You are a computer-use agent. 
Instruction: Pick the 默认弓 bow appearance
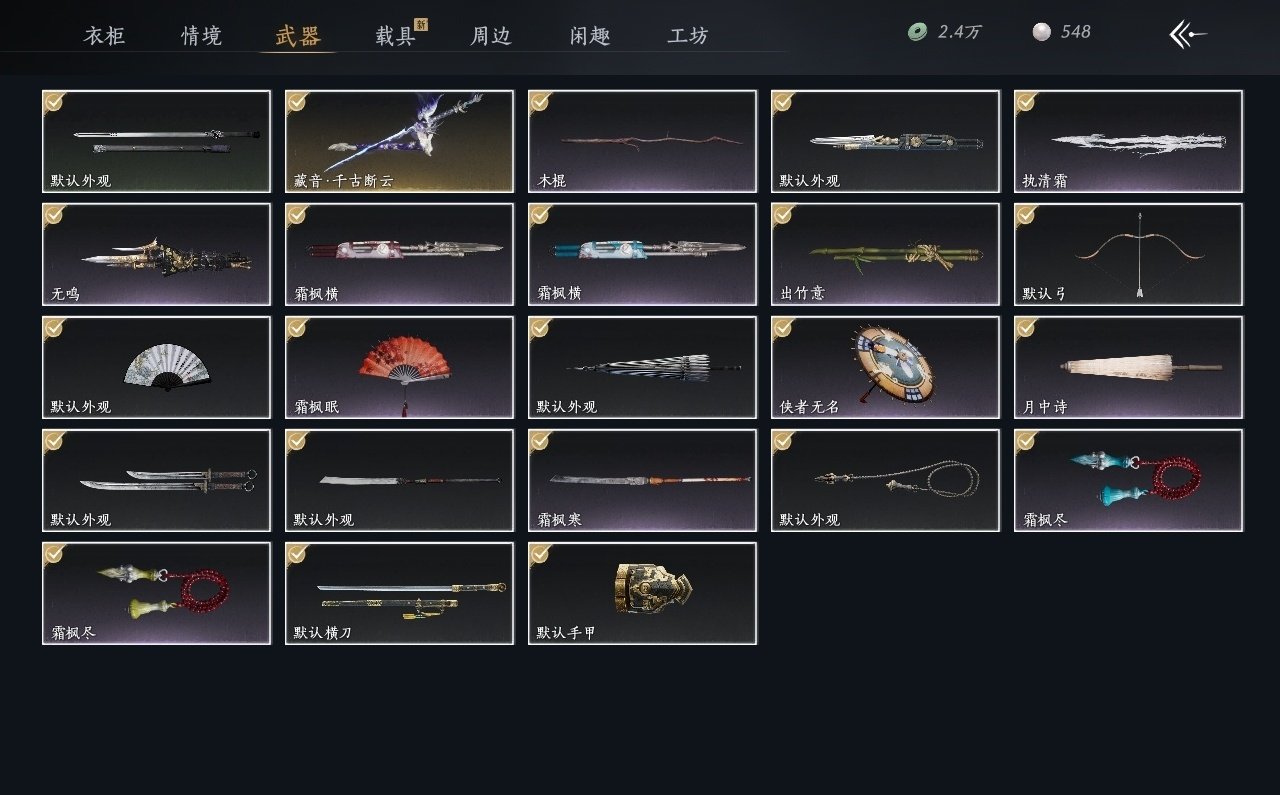tap(1128, 254)
